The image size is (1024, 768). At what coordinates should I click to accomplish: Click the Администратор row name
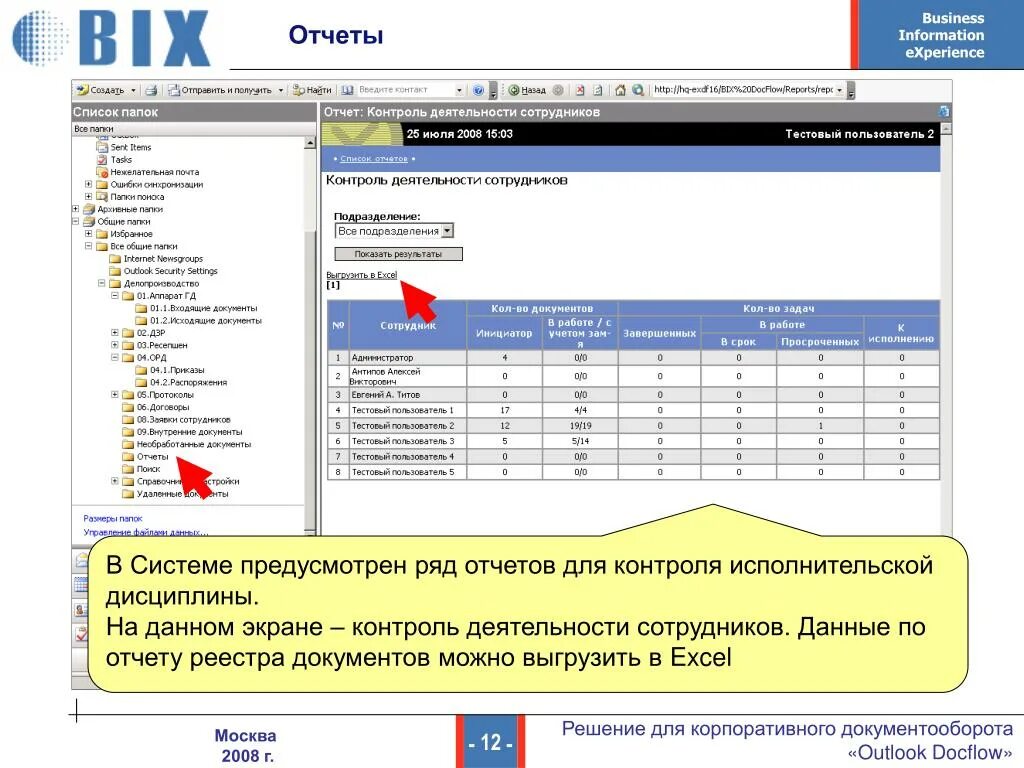383,358
